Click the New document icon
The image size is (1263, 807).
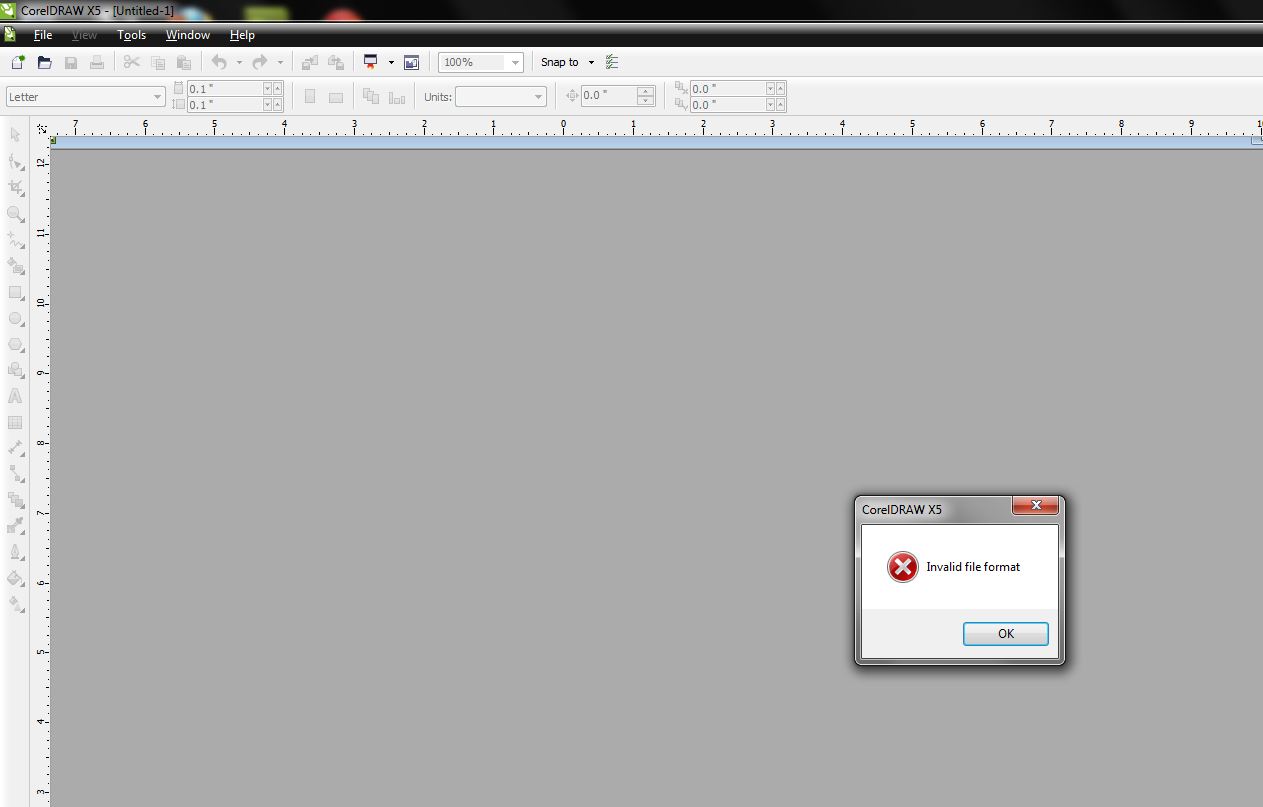[18, 62]
